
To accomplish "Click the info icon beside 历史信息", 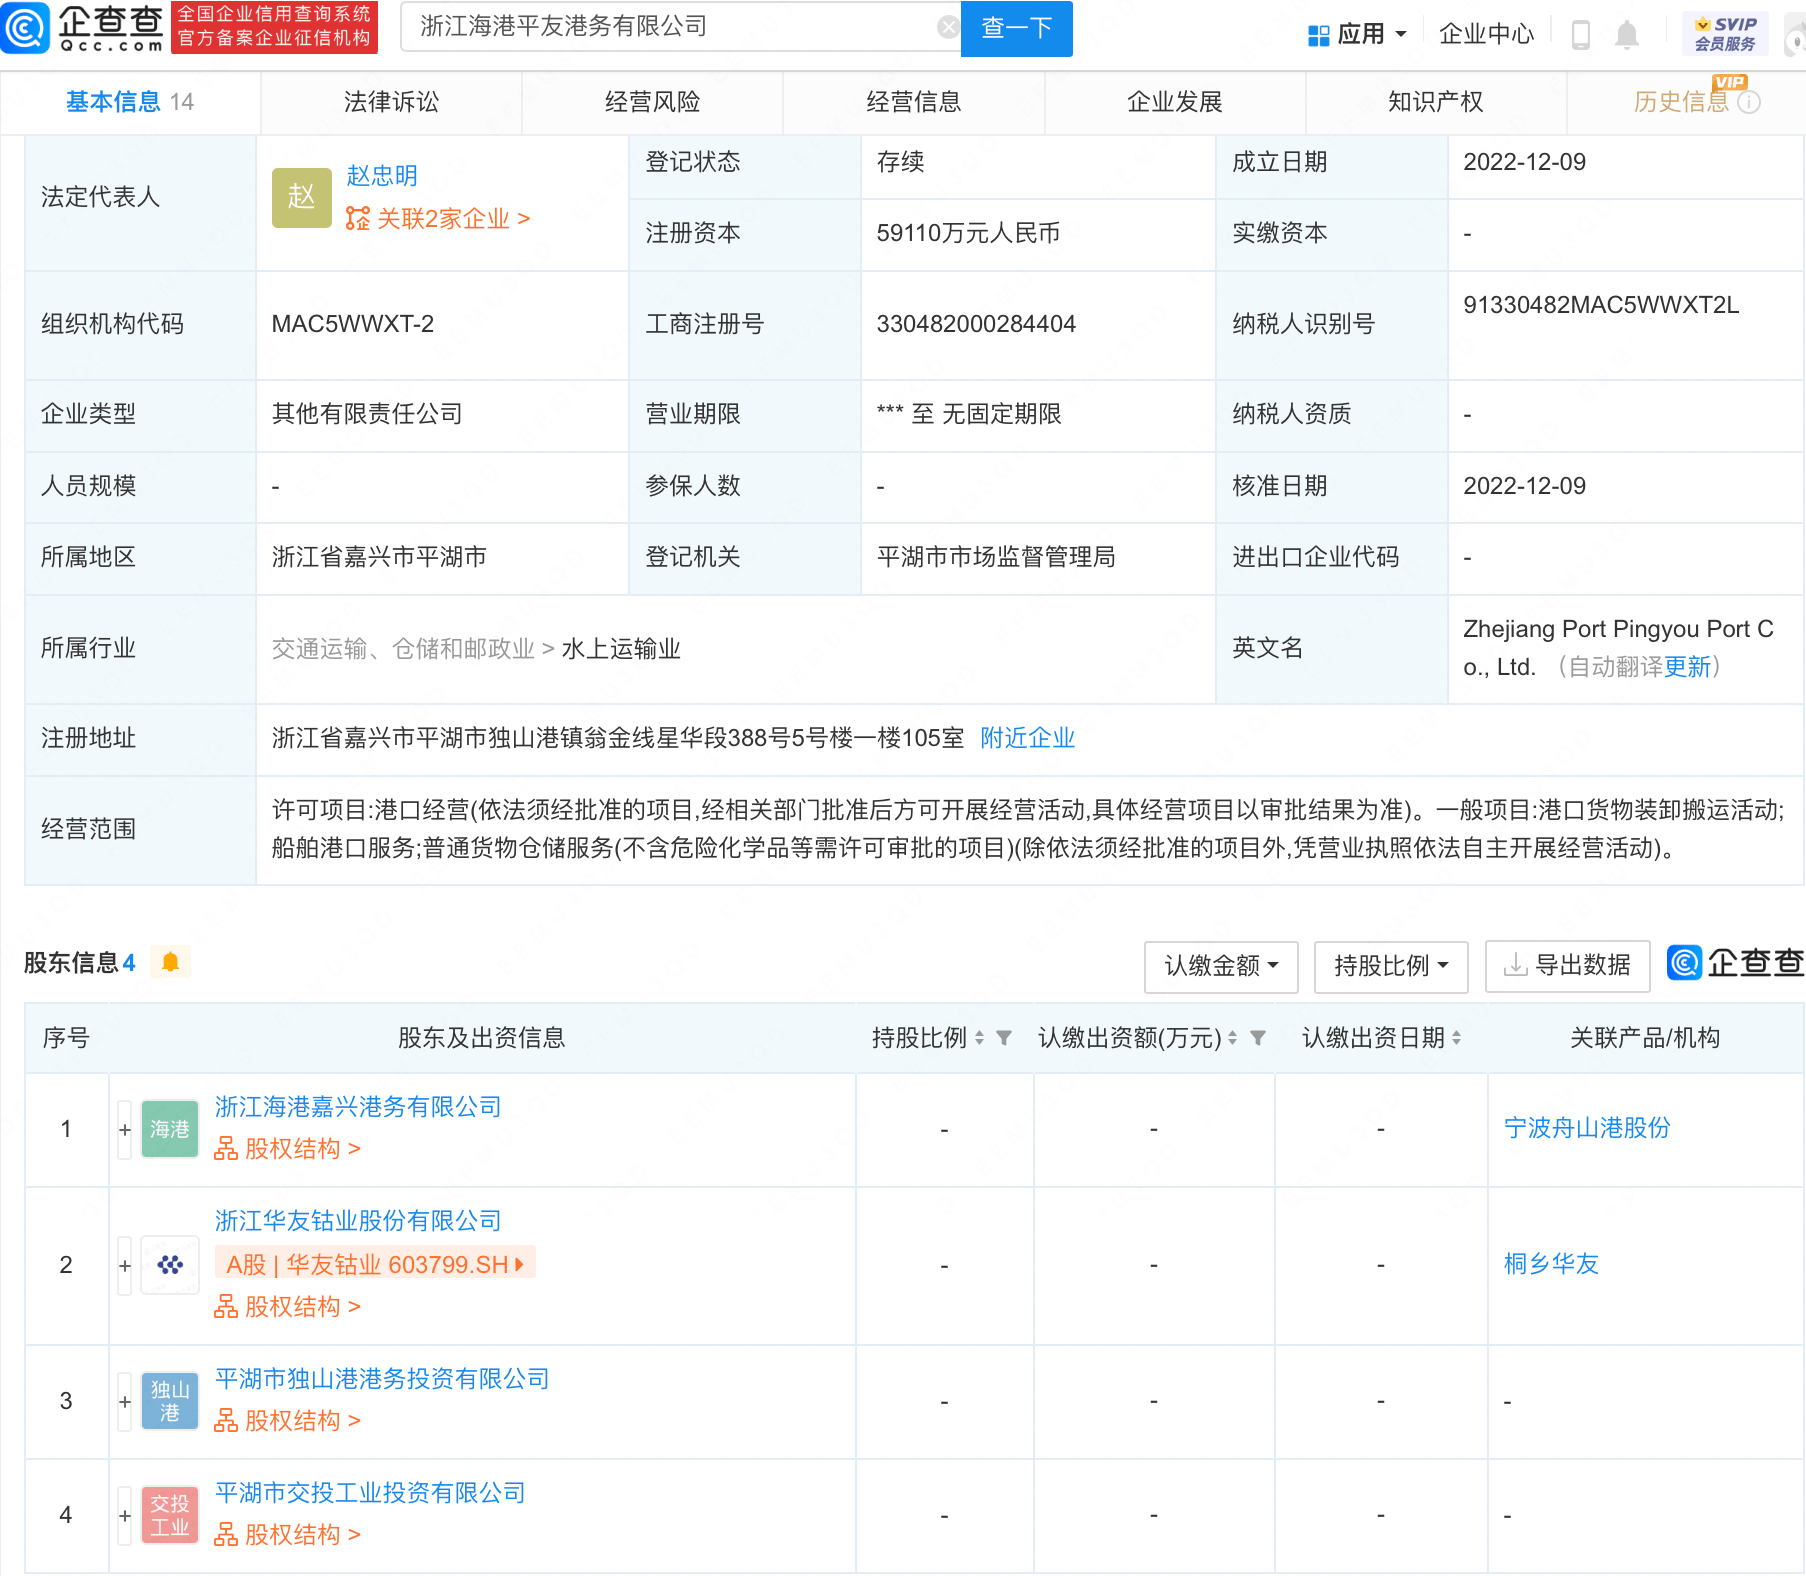I will 1748,102.
